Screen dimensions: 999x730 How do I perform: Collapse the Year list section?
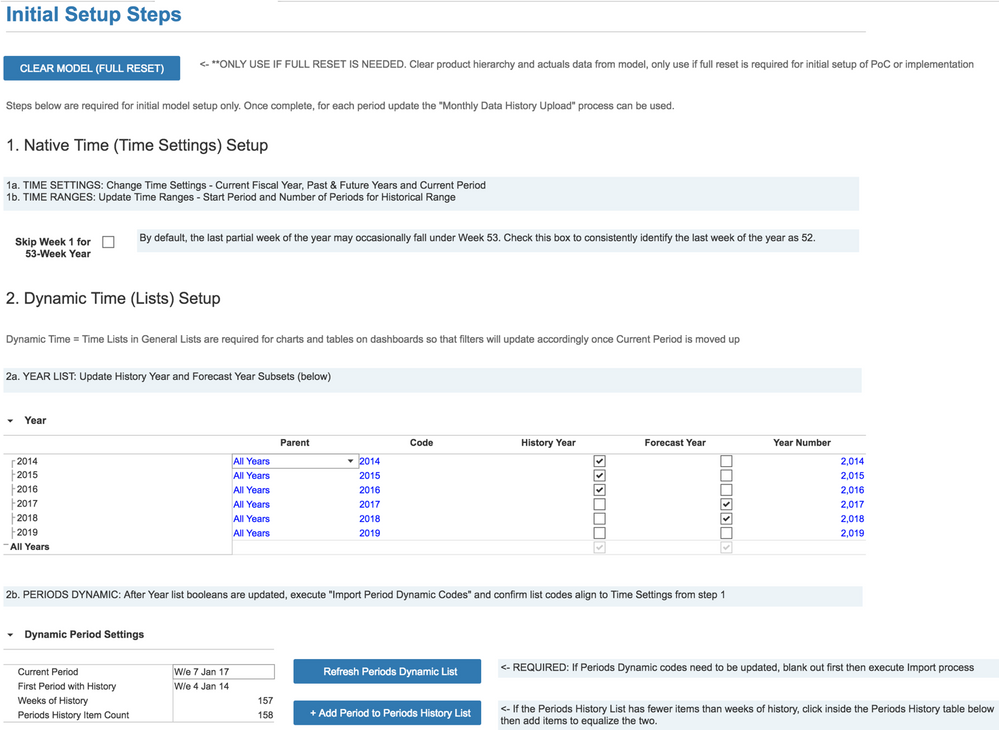[x=11, y=420]
